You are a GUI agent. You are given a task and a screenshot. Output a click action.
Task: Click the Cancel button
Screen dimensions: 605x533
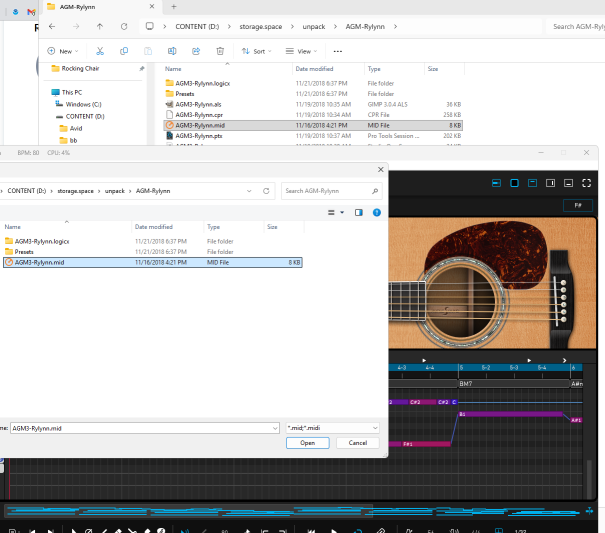pyautogui.click(x=358, y=443)
